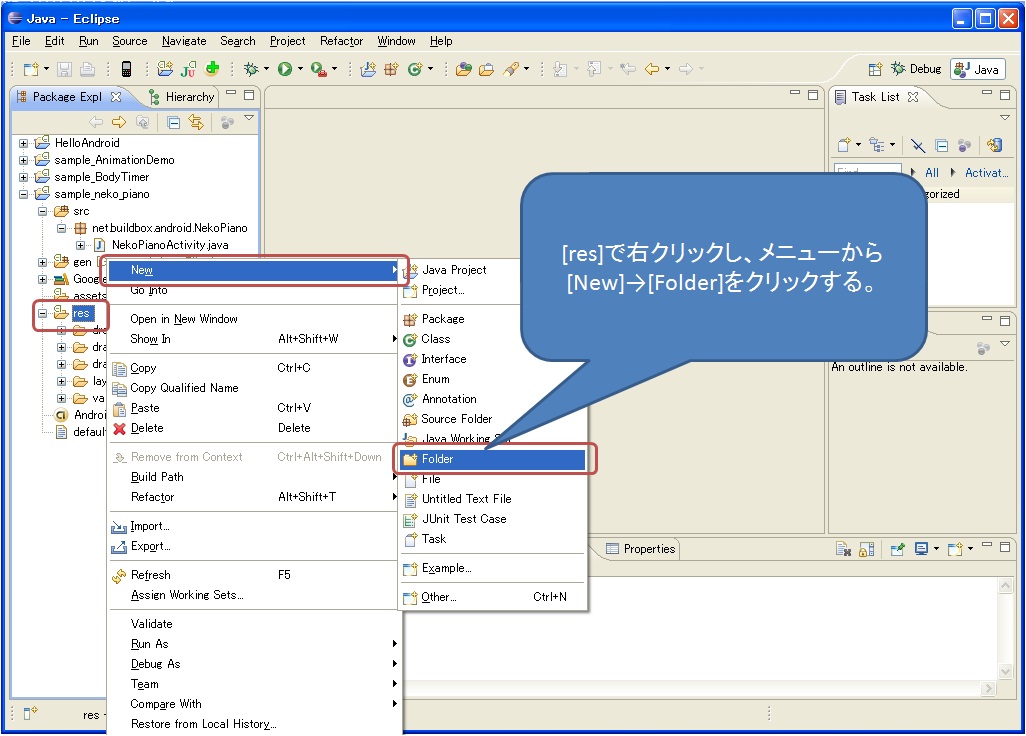Switch to the Hierarchy tab
Image resolution: width=1026 pixels, height=736 pixels.
click(x=183, y=97)
